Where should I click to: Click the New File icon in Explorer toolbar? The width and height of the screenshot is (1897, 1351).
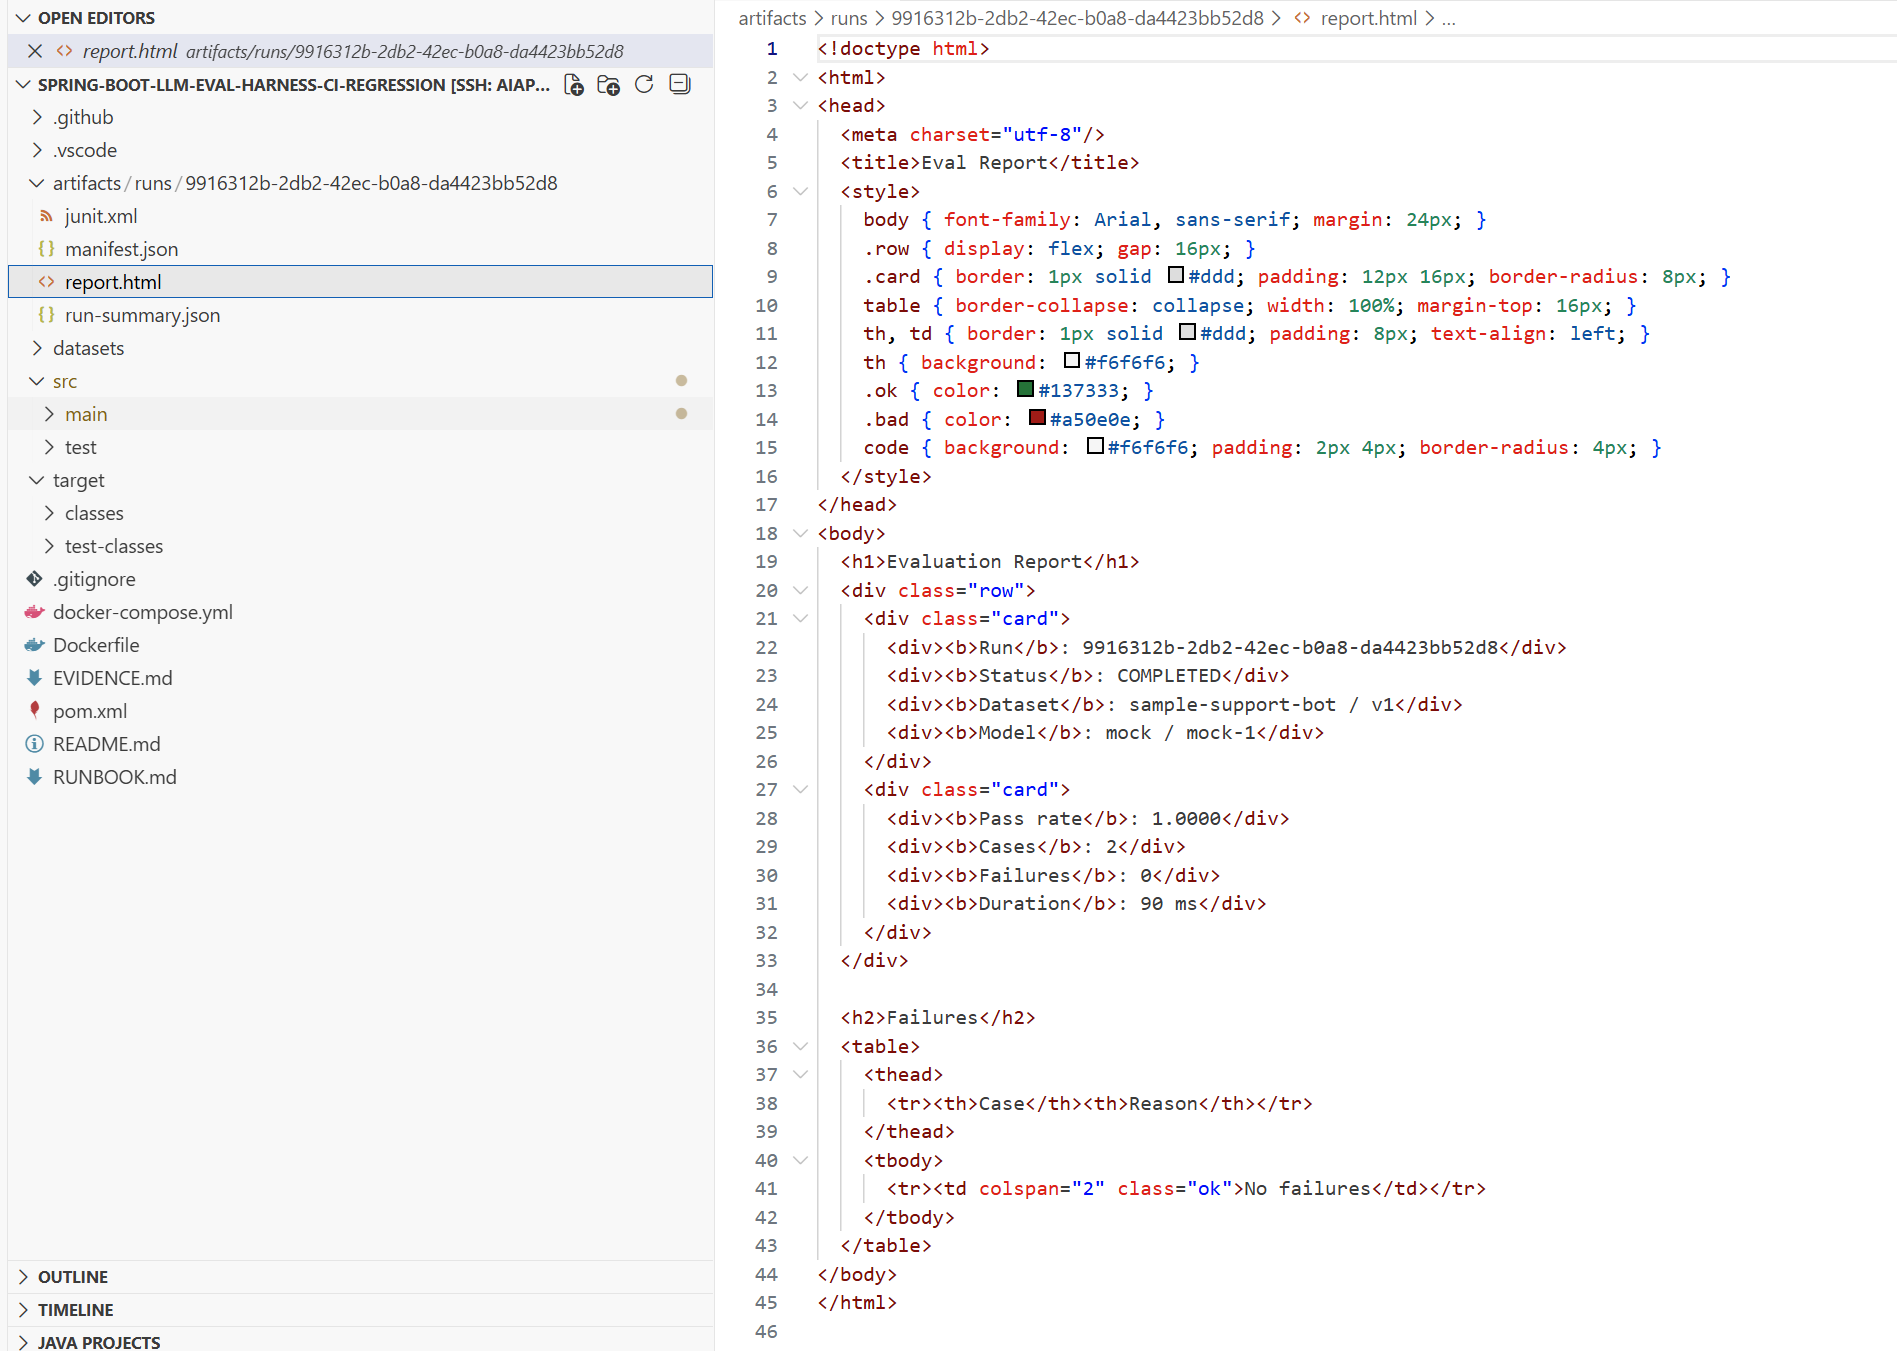[574, 85]
